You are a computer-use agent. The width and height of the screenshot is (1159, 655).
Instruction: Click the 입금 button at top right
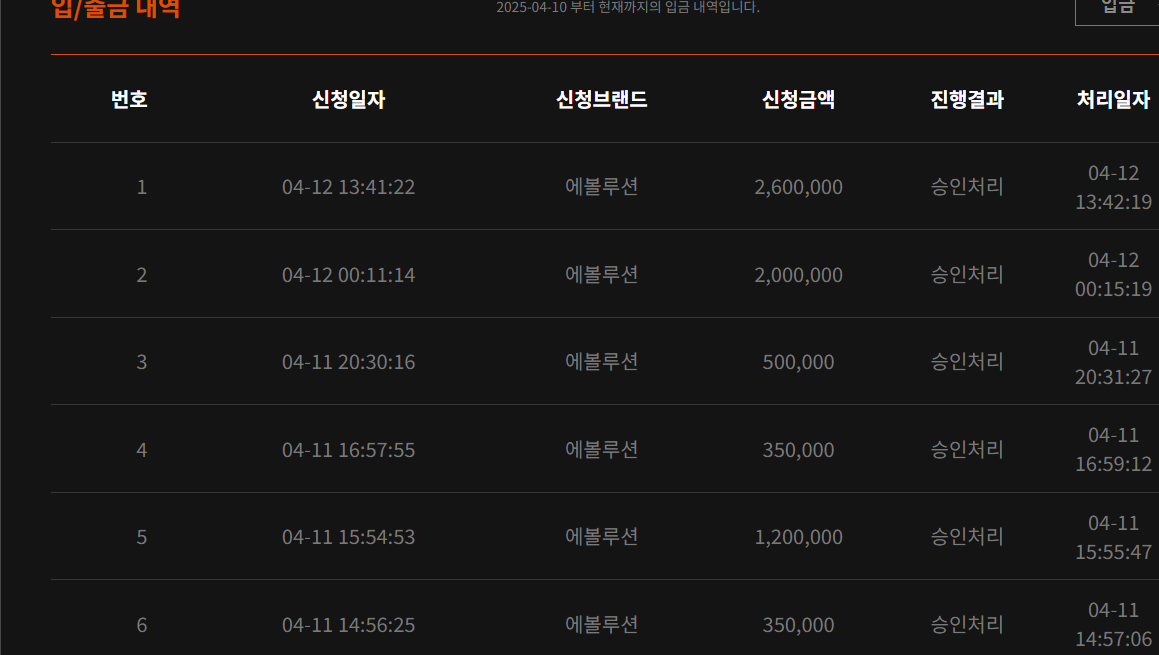(x=1117, y=9)
